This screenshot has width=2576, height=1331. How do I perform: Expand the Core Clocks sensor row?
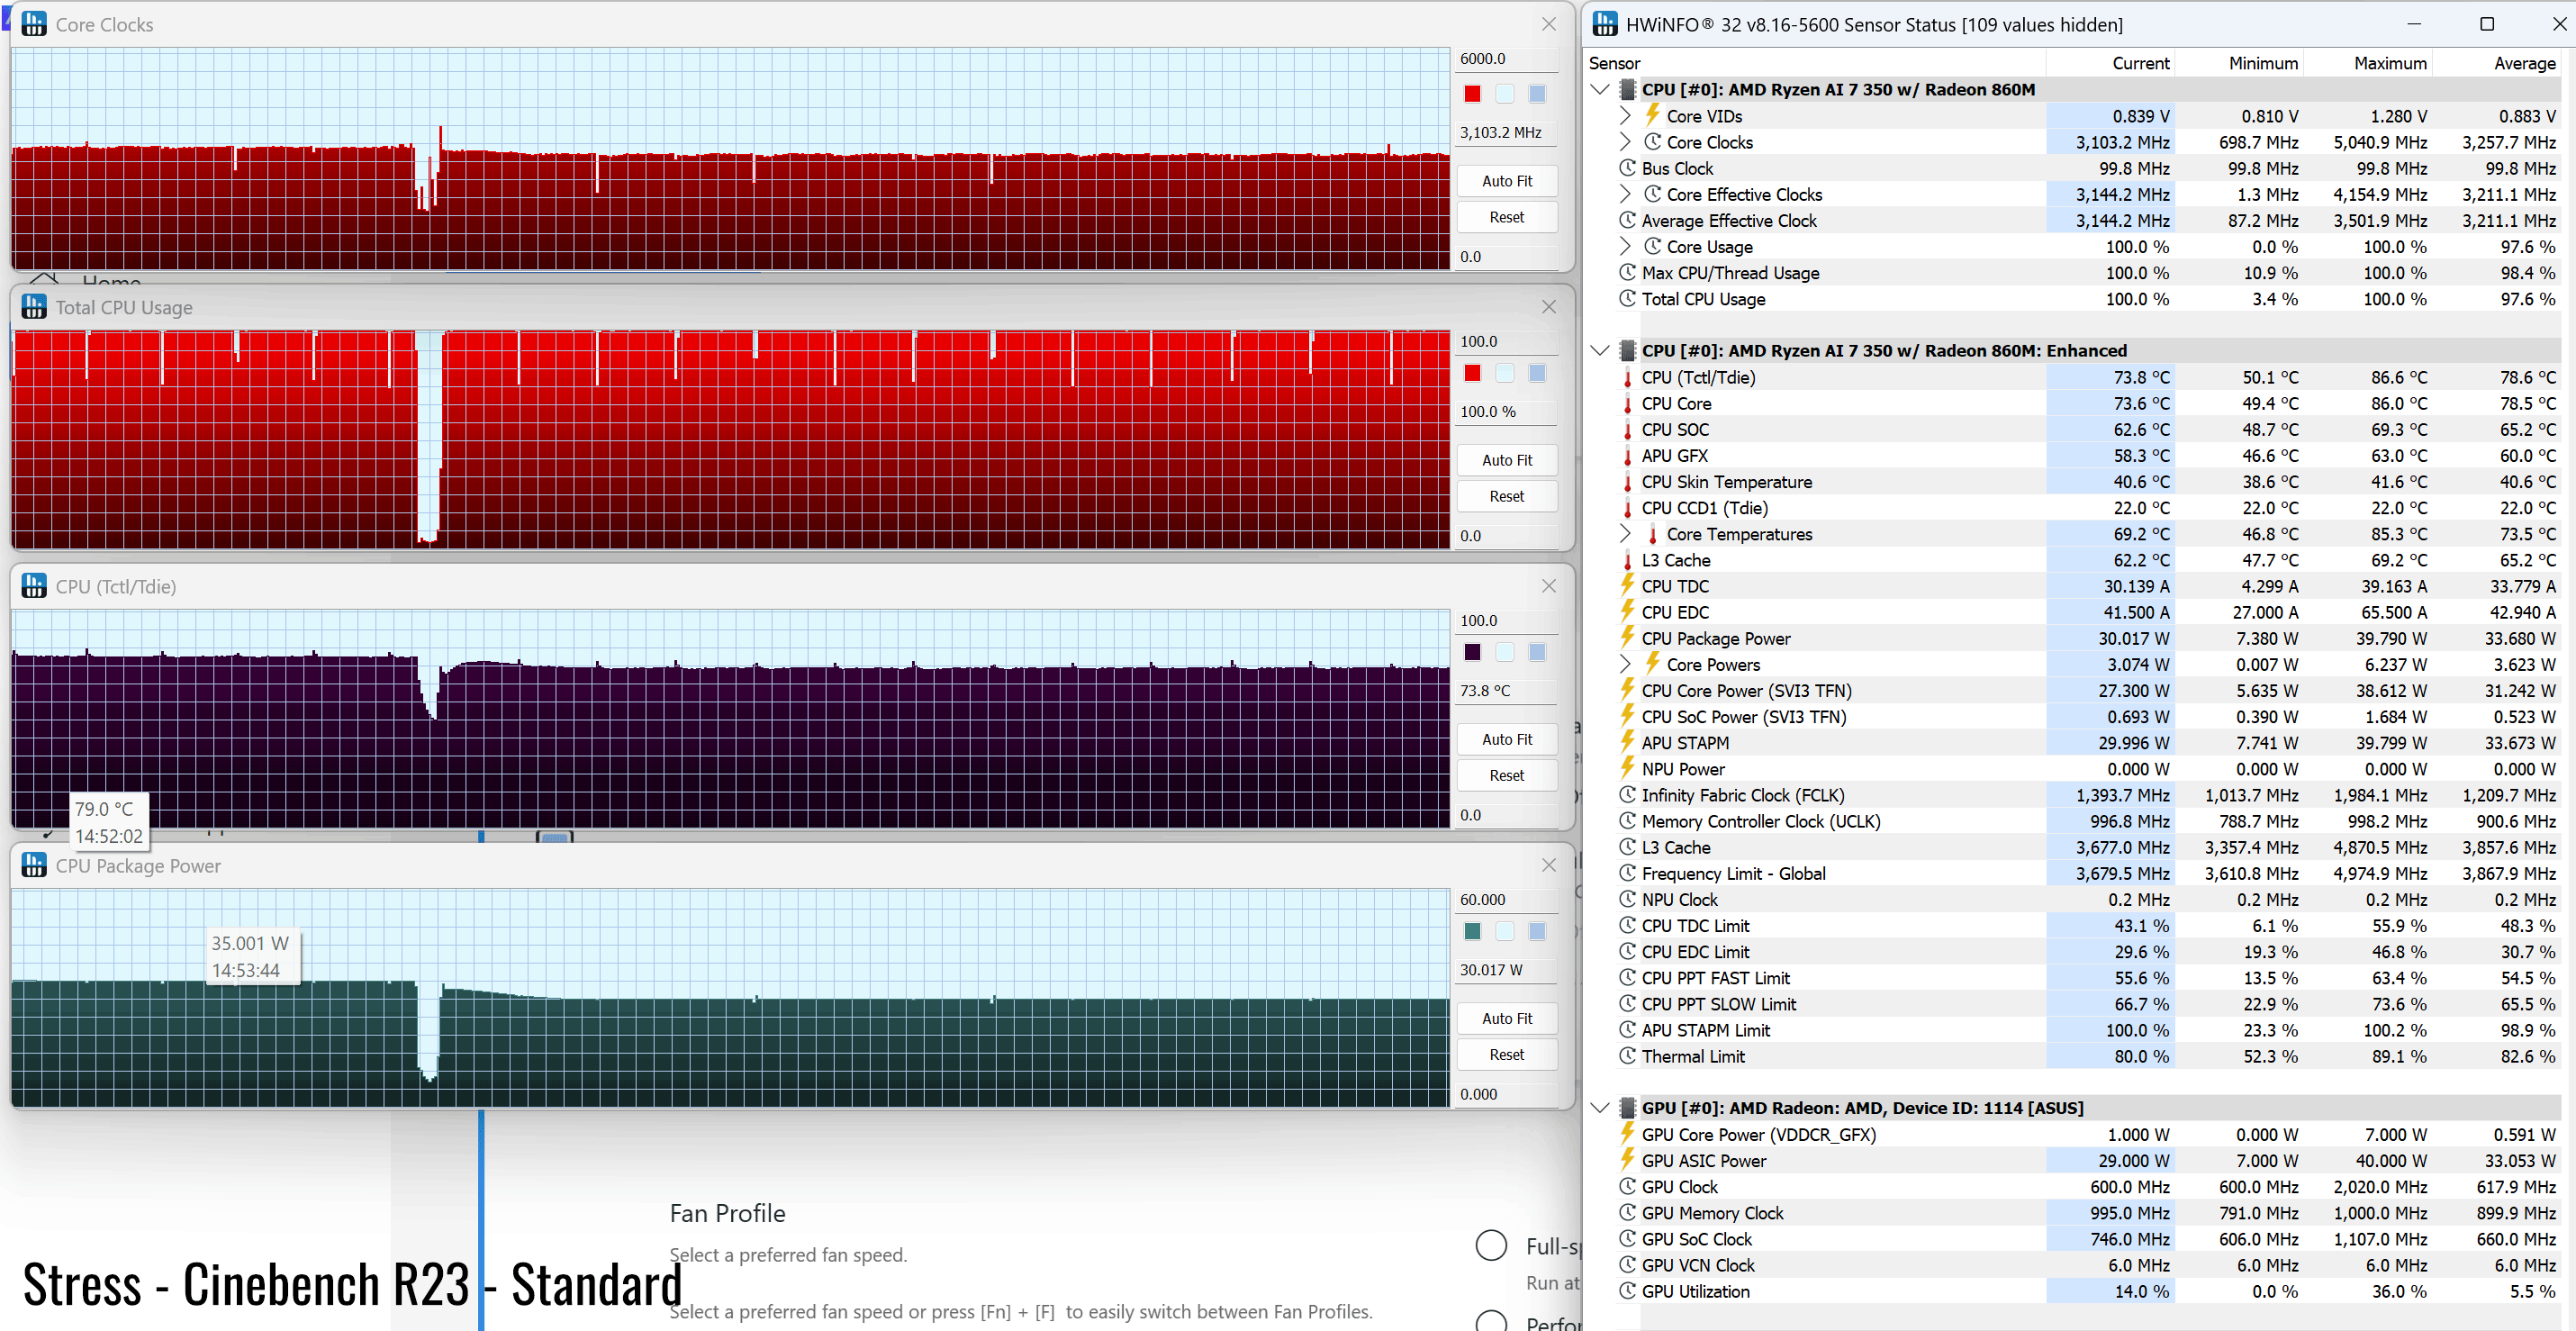(x=1626, y=142)
